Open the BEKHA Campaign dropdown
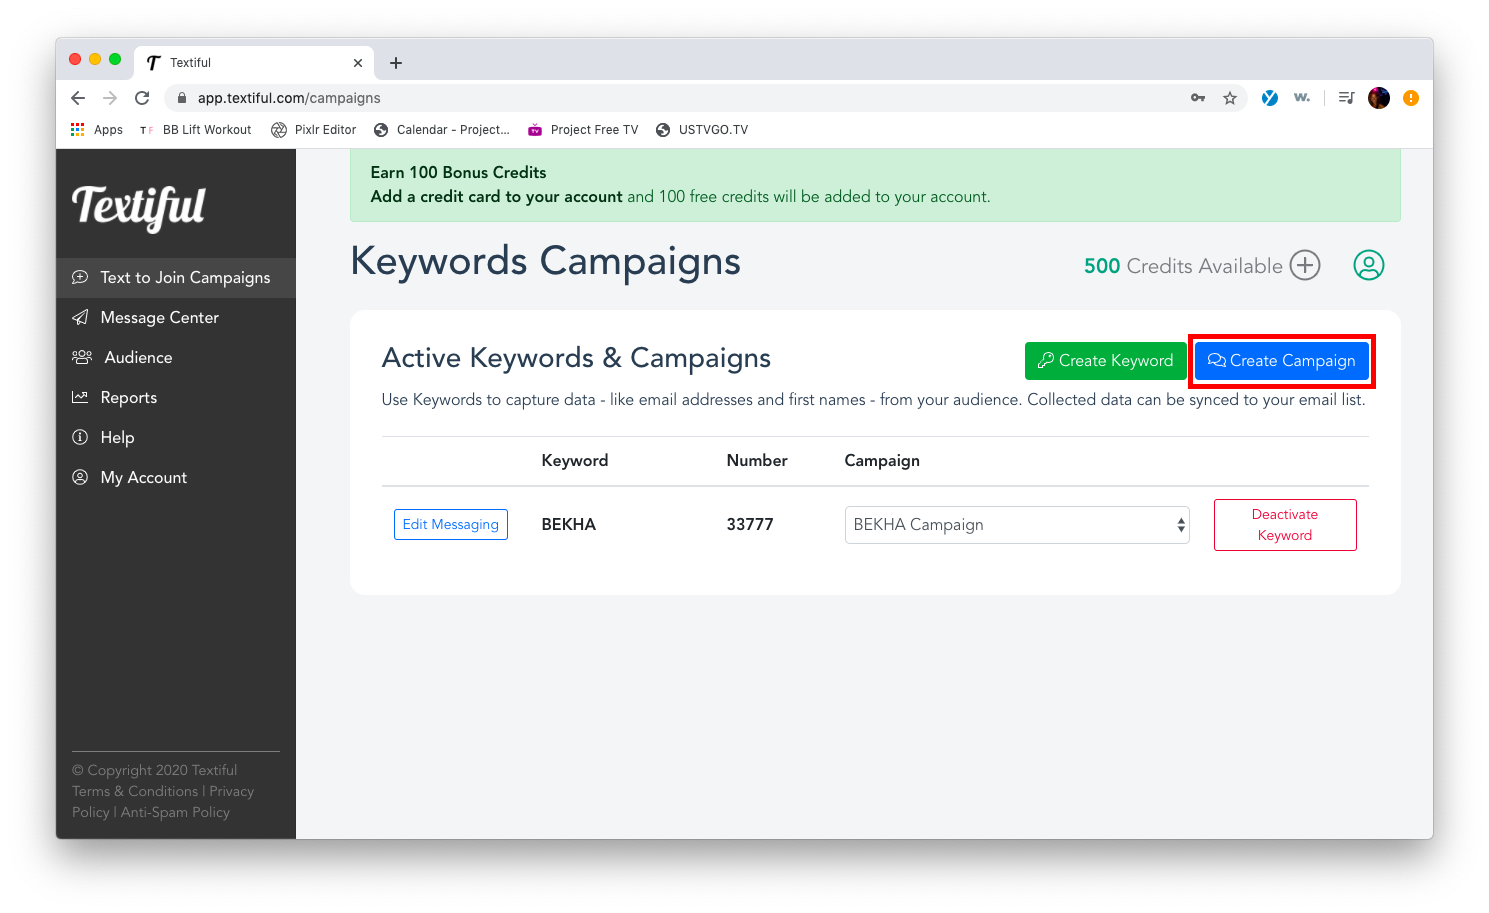 pyautogui.click(x=1017, y=525)
